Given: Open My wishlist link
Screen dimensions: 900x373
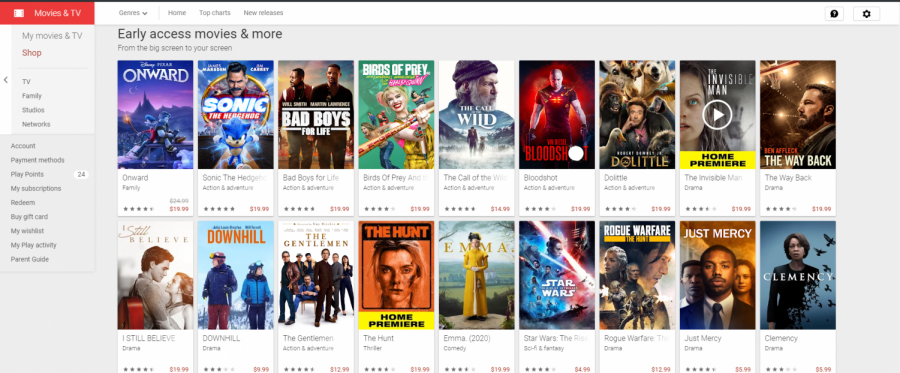Looking at the screenshot, I should 26,231.
